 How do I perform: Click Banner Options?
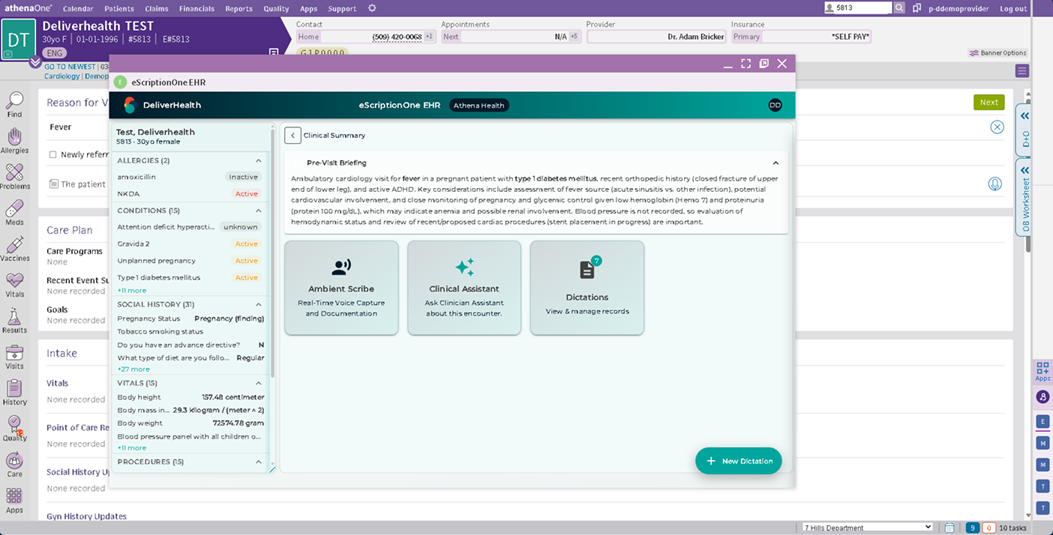pos(998,53)
